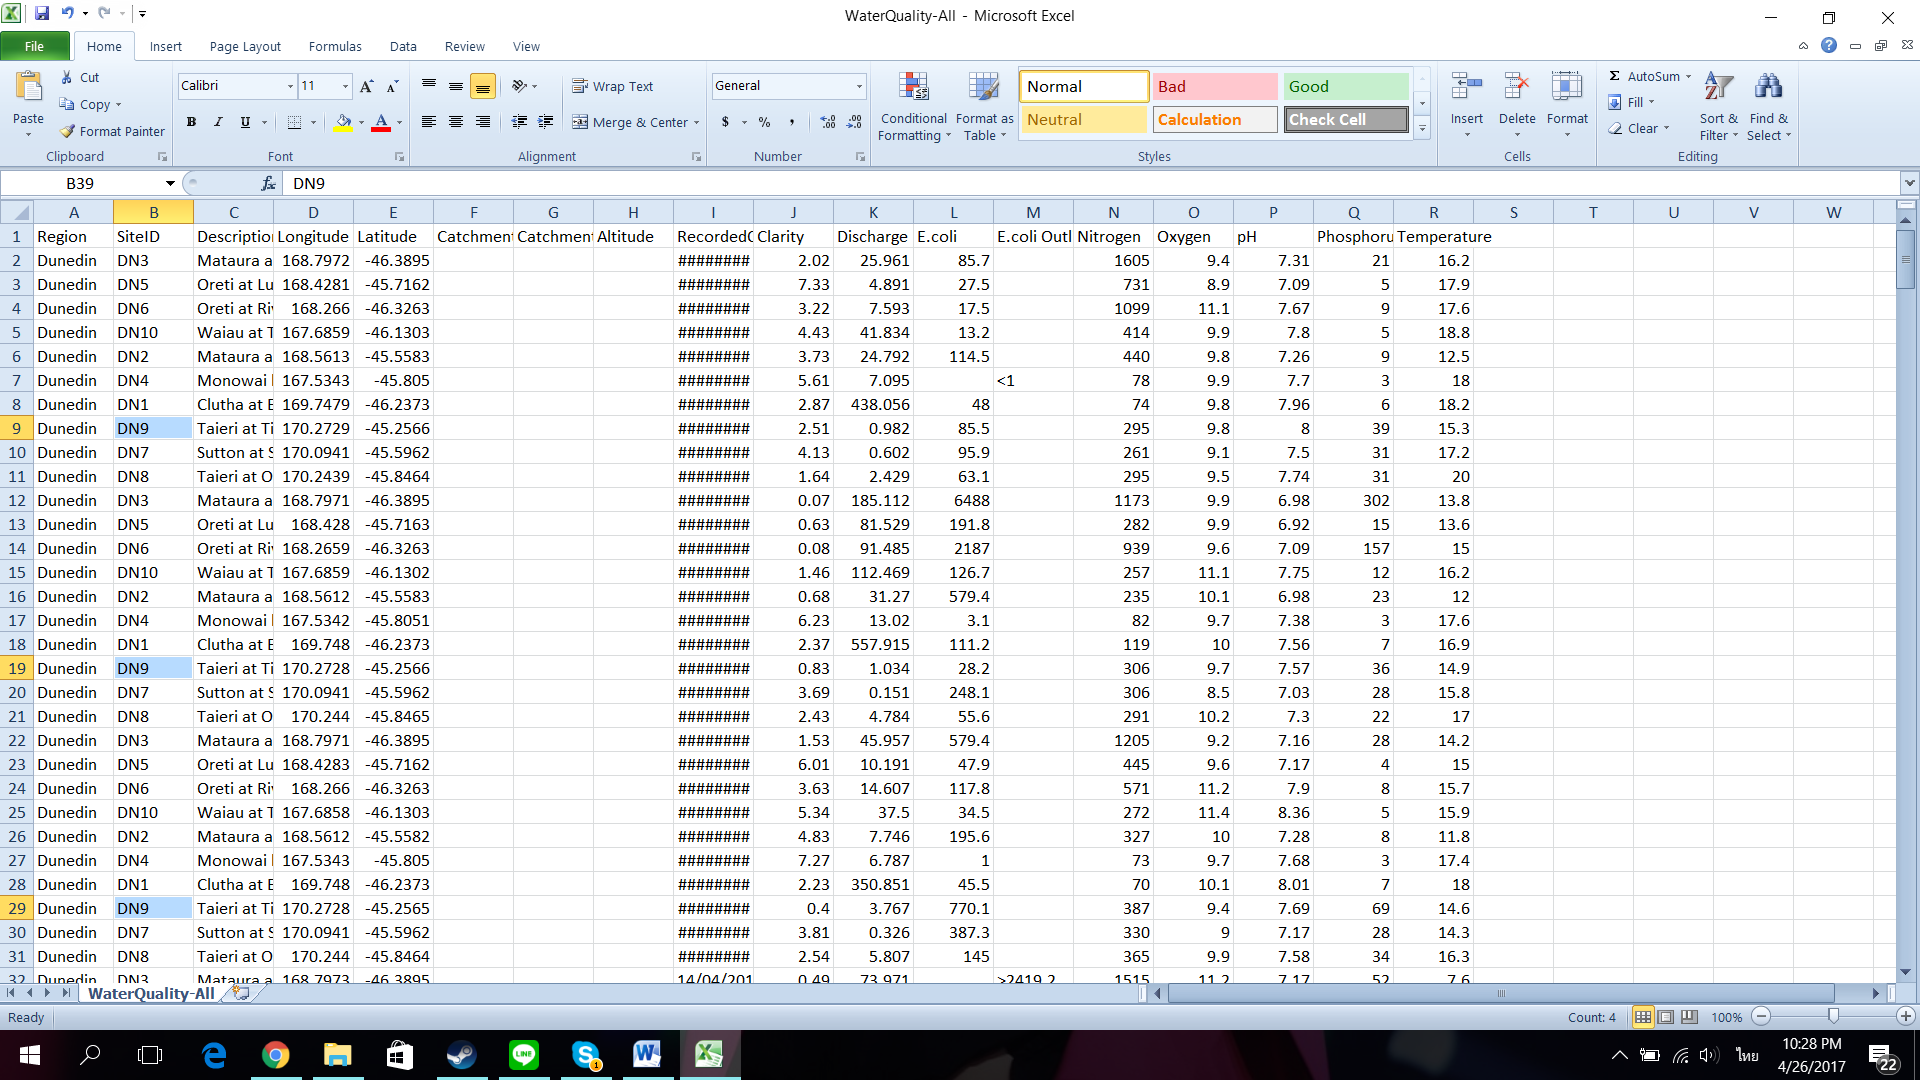Open the Page Layout ribbon tab

coord(245,46)
